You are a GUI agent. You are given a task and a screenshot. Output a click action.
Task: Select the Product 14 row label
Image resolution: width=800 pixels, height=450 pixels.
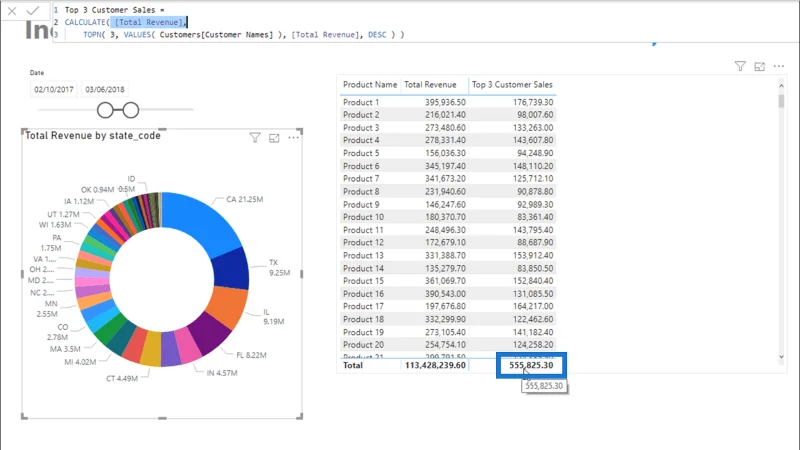[363, 268]
